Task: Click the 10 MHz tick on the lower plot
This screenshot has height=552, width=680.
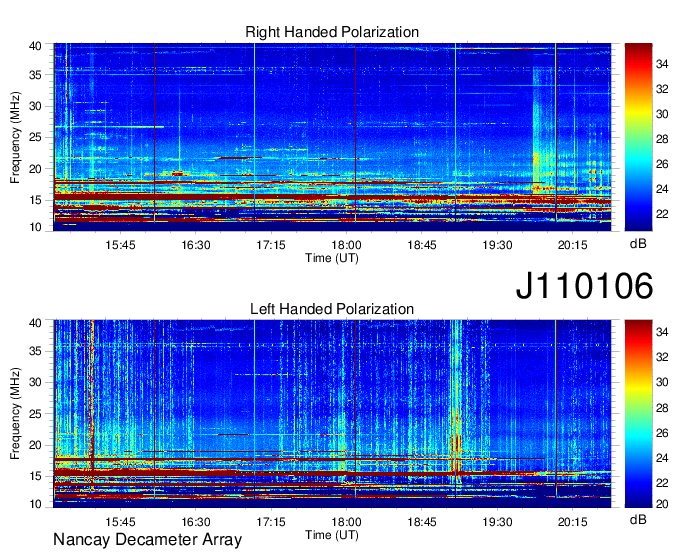Action: click(36, 504)
